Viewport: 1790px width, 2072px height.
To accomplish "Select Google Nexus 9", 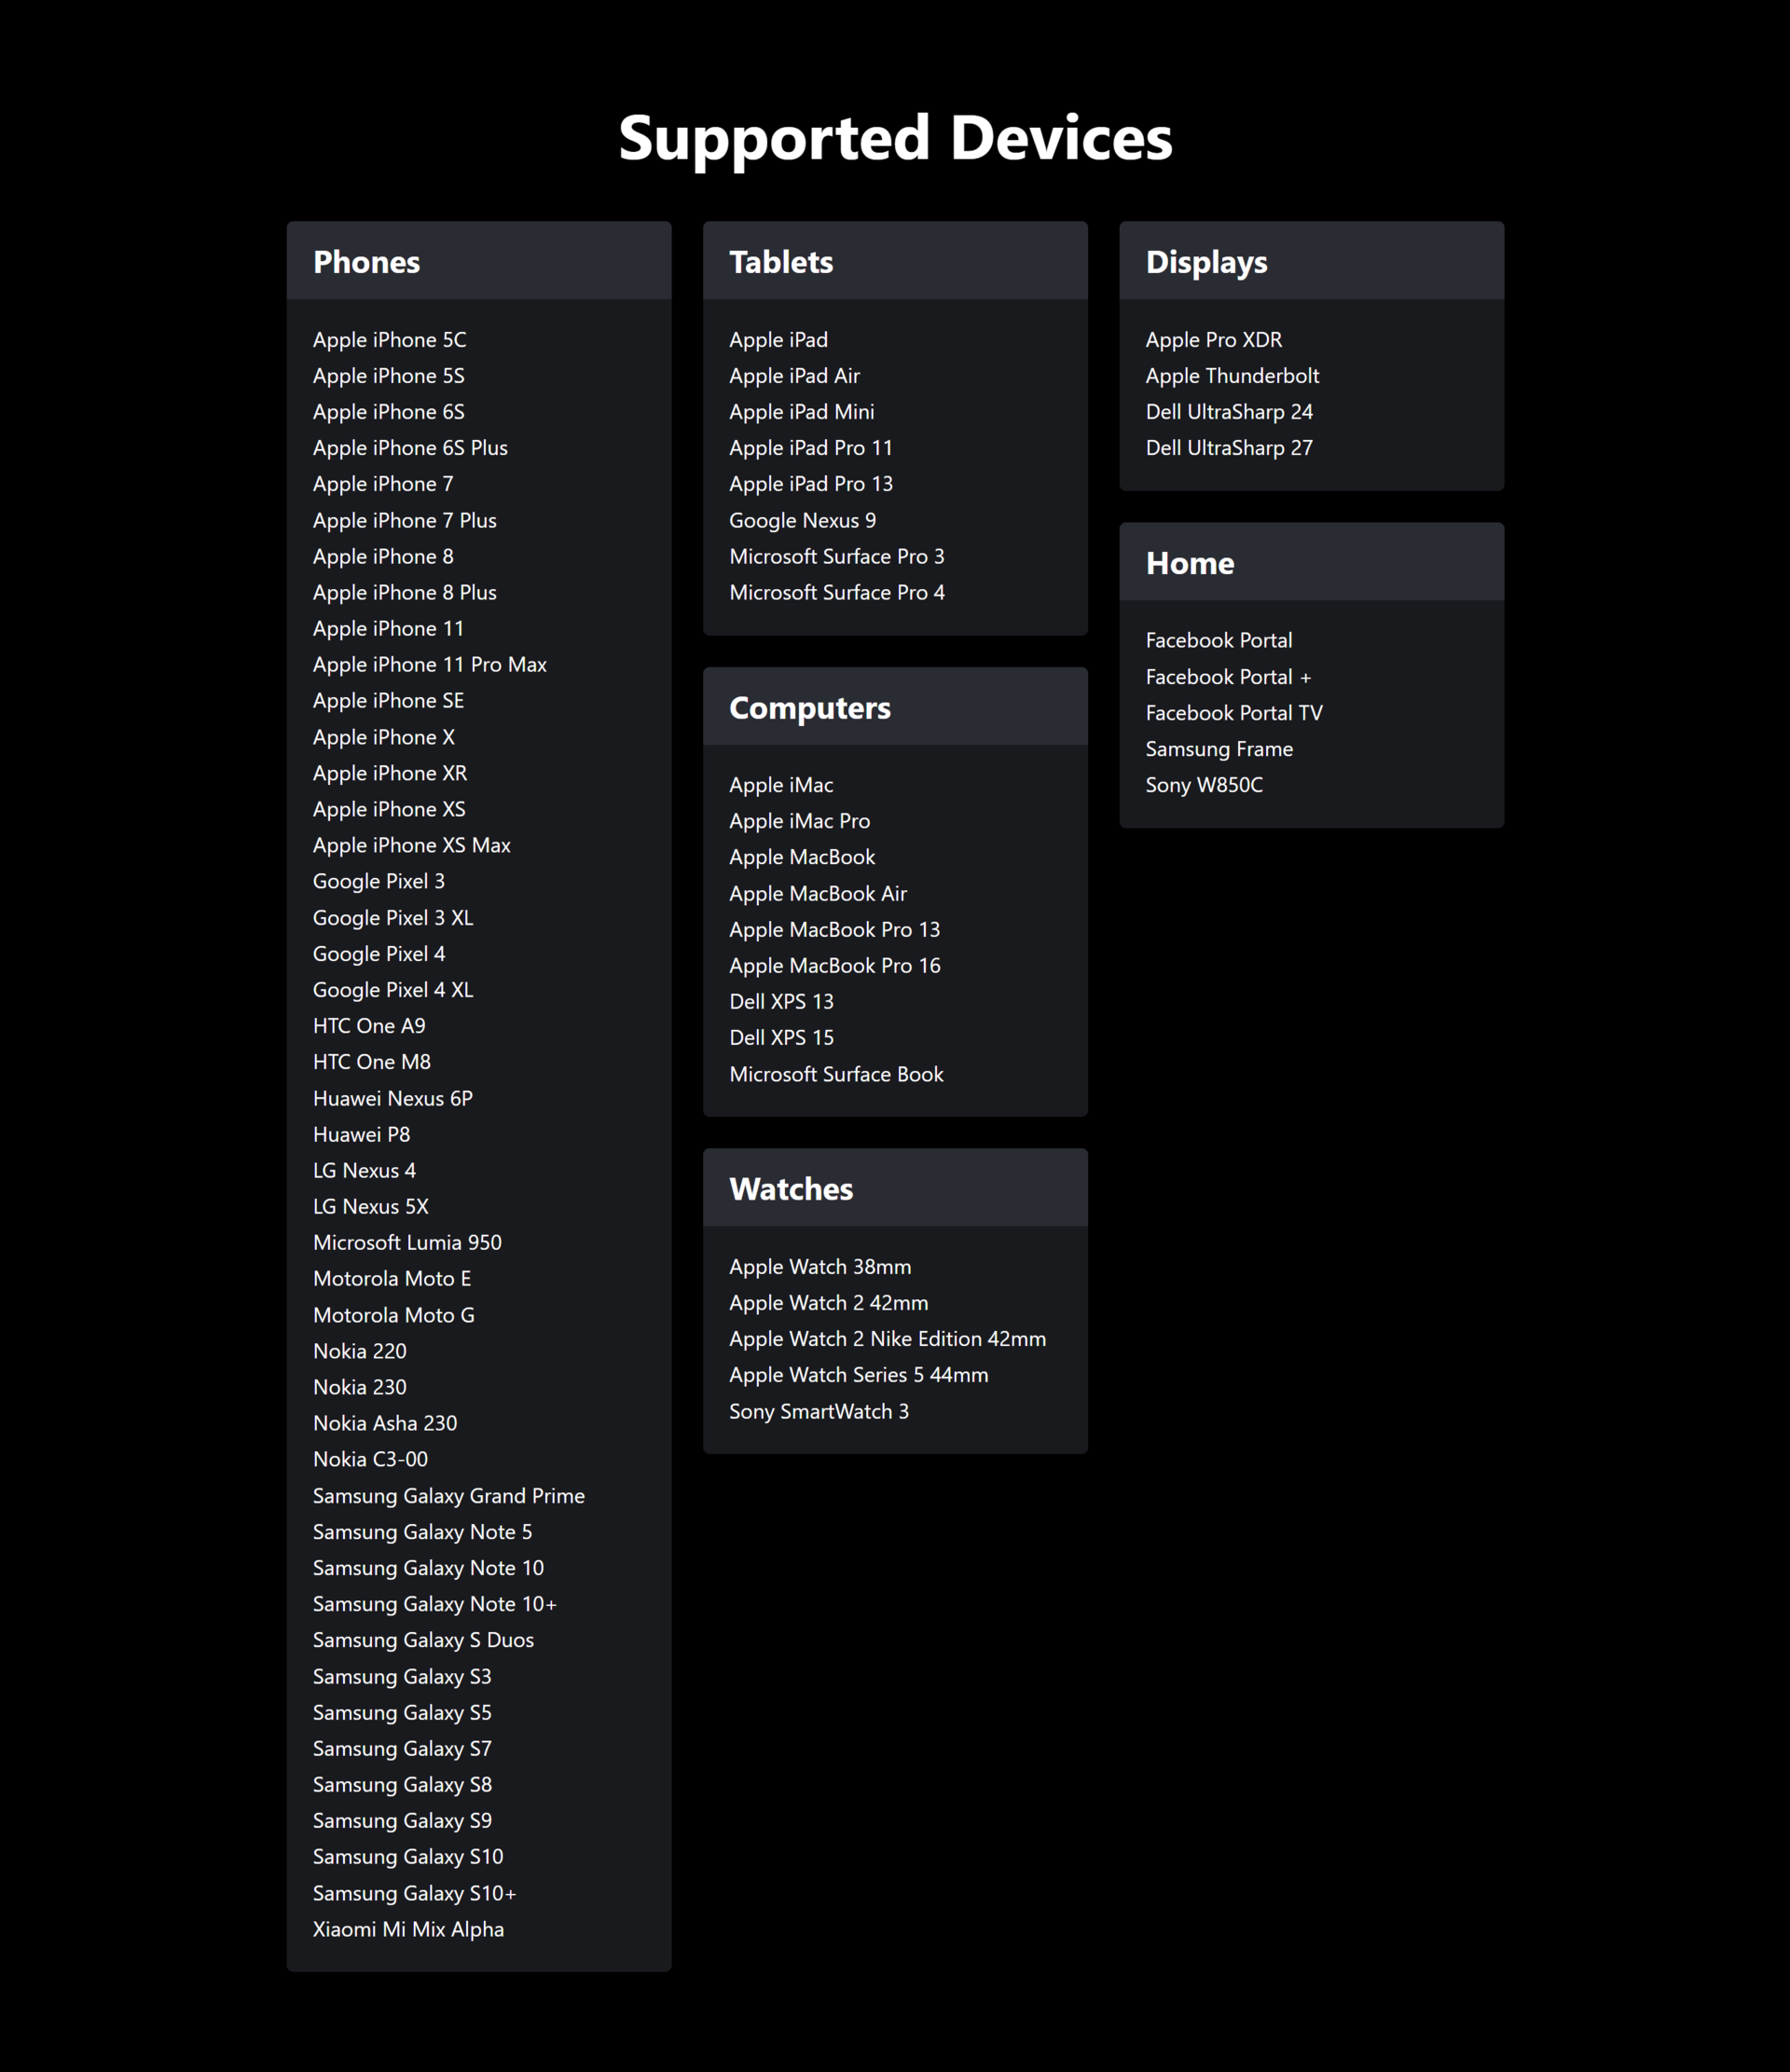I will pos(802,520).
